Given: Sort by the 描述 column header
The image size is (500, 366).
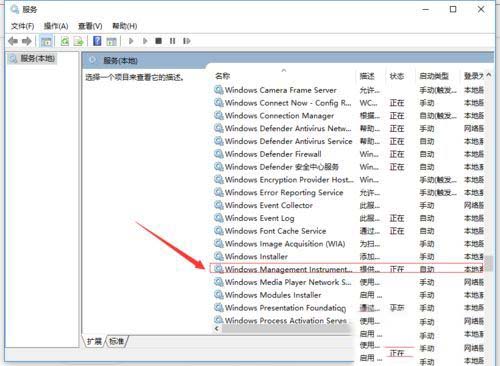Looking at the screenshot, I should pyautogui.click(x=367, y=76).
